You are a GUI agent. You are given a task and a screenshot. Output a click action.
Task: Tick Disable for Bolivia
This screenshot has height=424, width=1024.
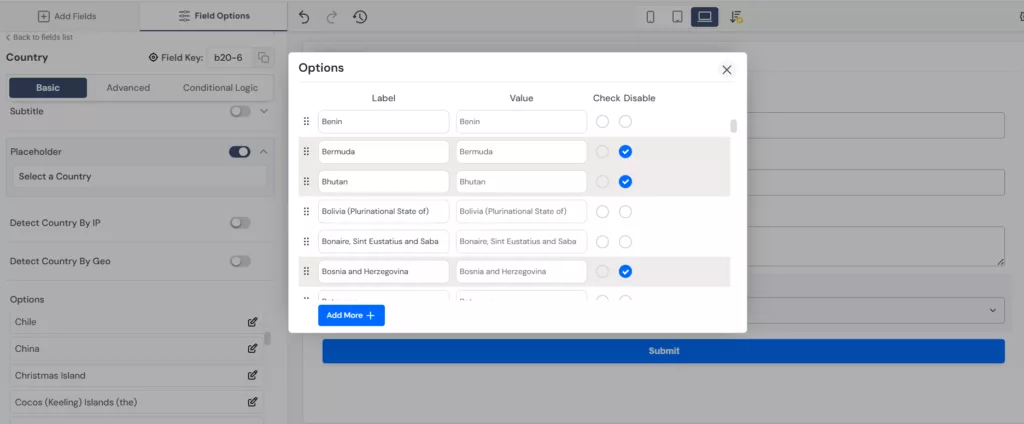point(625,212)
